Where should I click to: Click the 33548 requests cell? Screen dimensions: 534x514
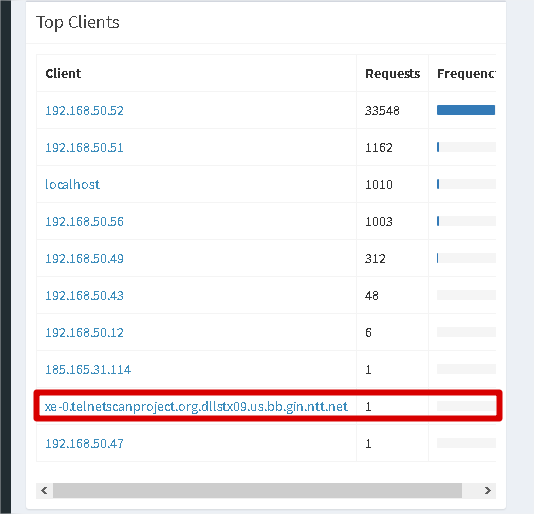[382, 111]
